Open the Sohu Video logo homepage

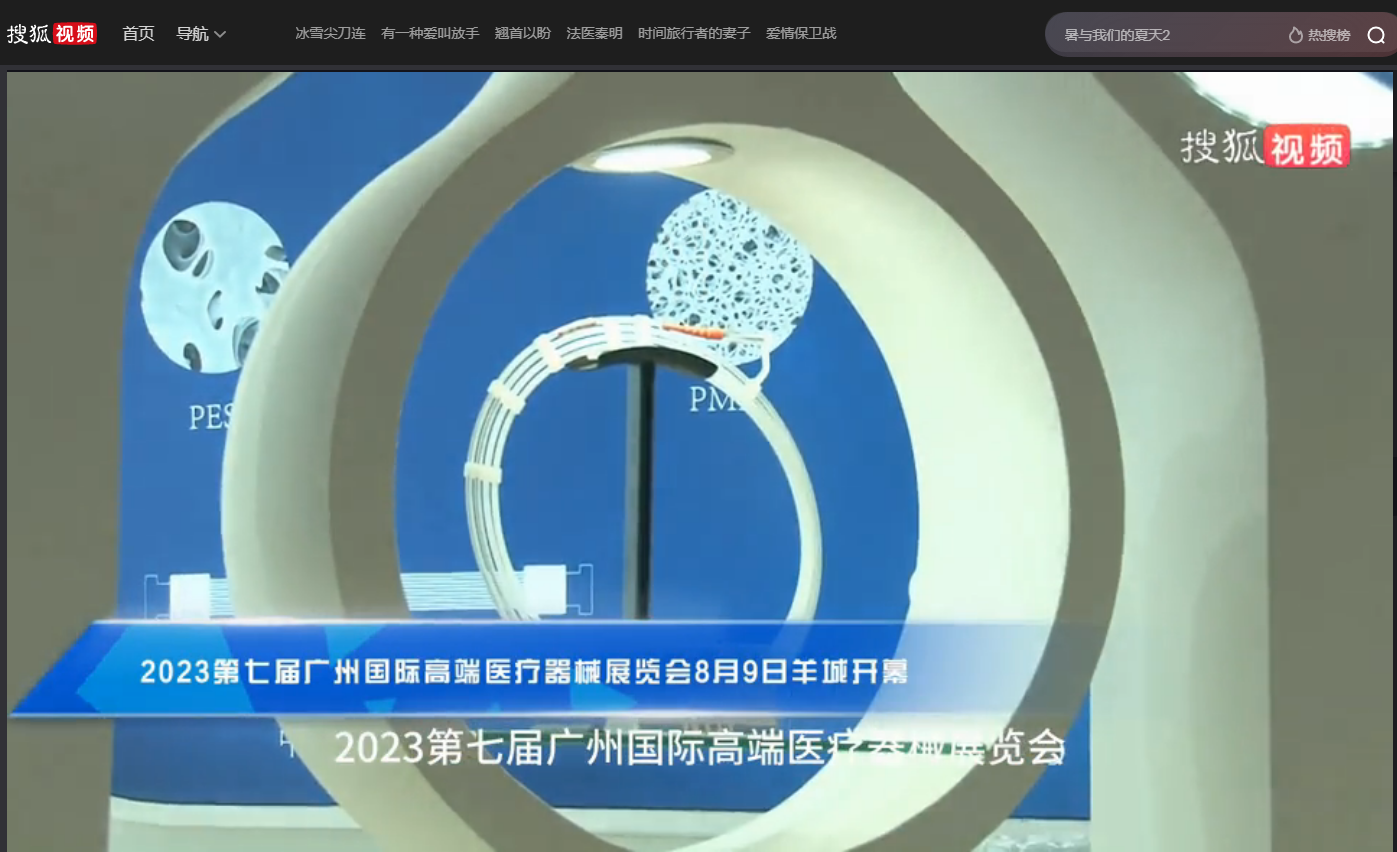click(x=52, y=34)
